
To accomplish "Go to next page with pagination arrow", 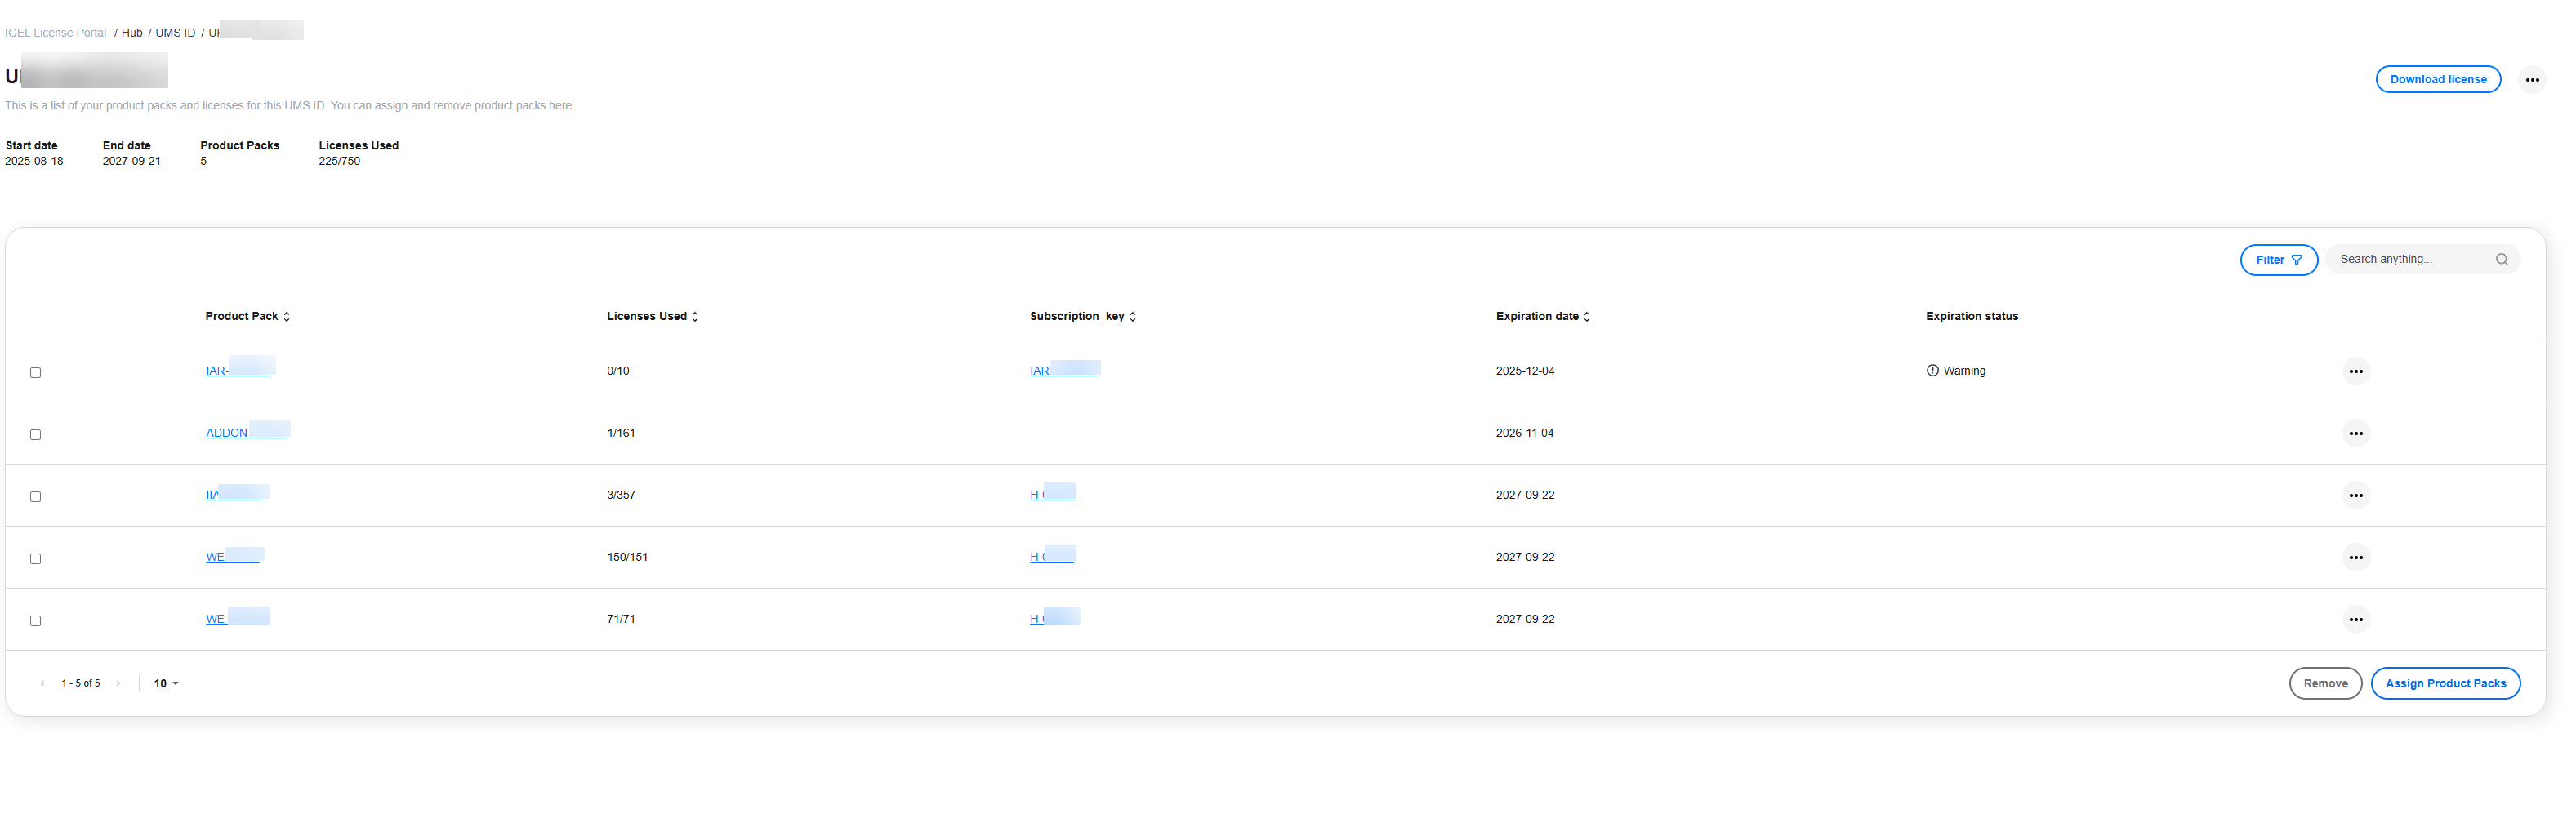I will pyautogui.click(x=118, y=684).
